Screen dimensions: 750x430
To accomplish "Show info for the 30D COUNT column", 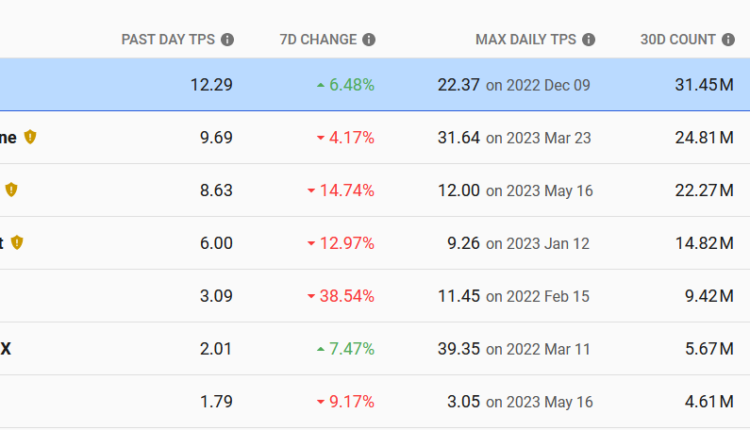I will pyautogui.click(x=729, y=40).
